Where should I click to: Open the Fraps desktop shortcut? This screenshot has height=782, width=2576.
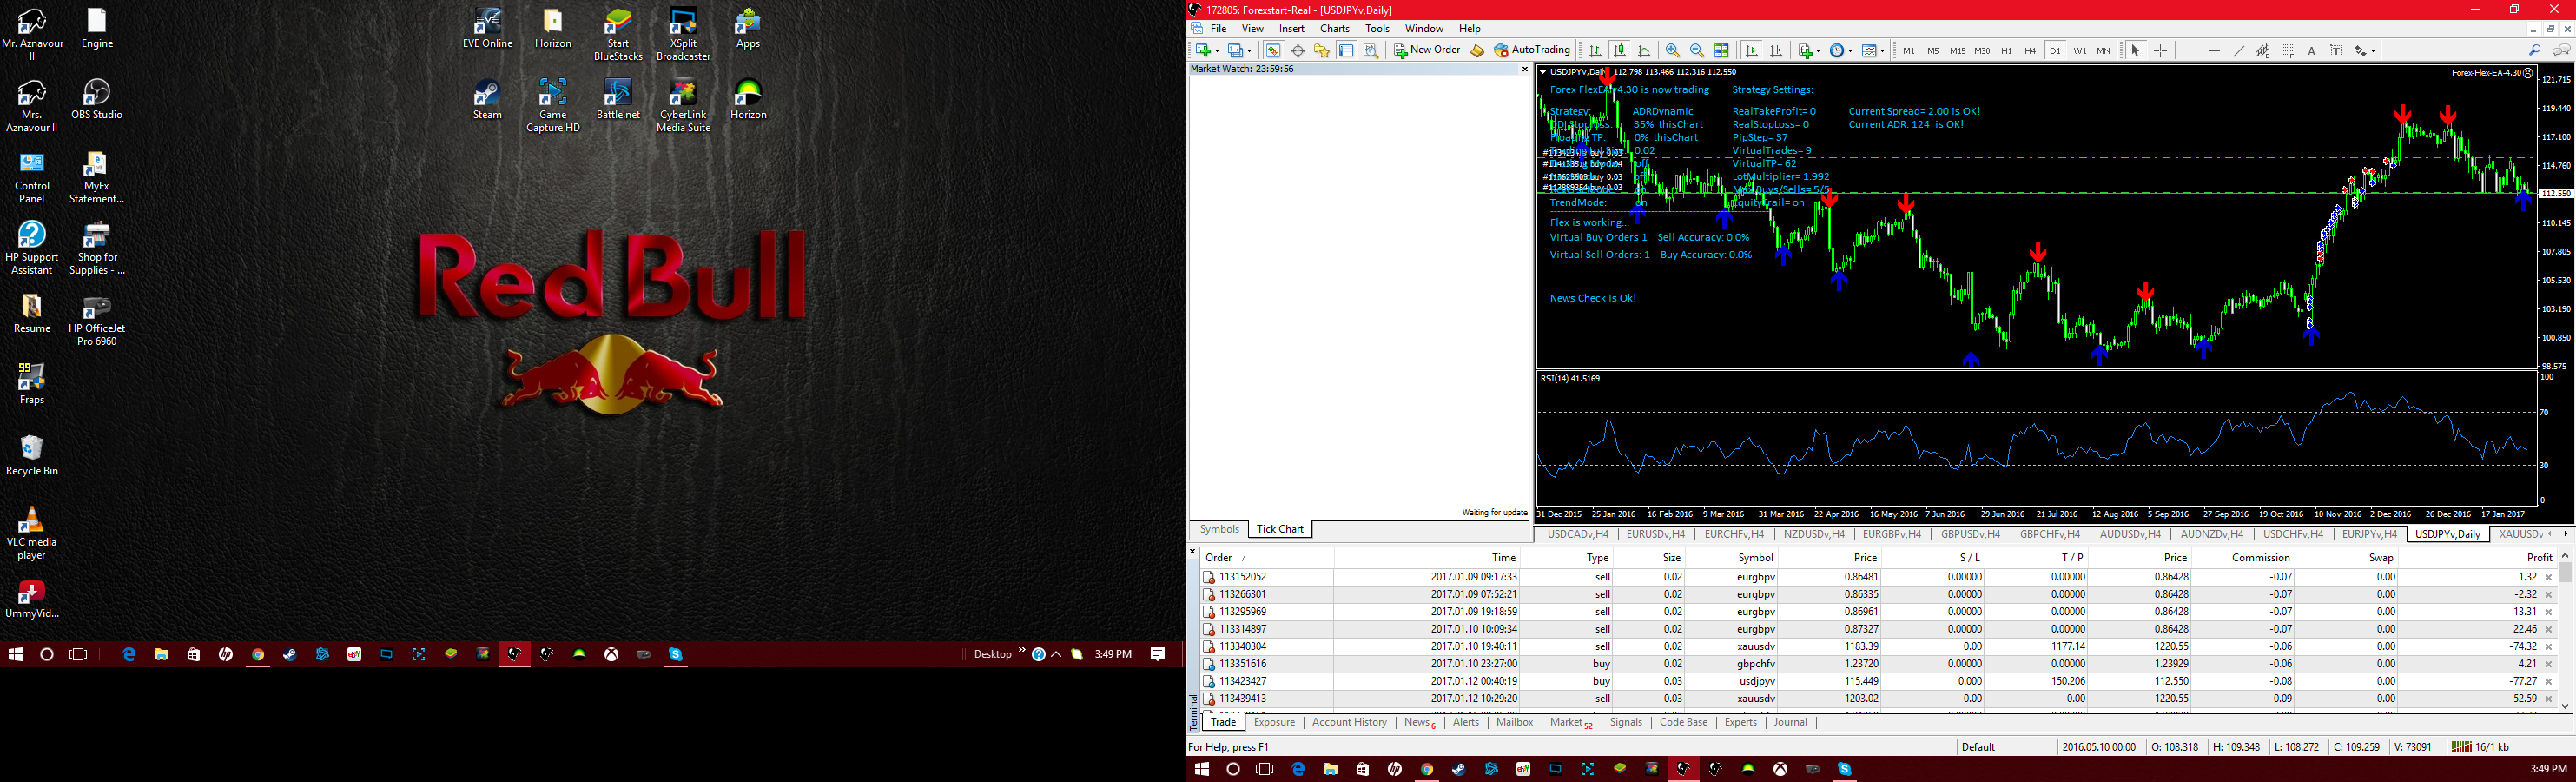tap(32, 384)
